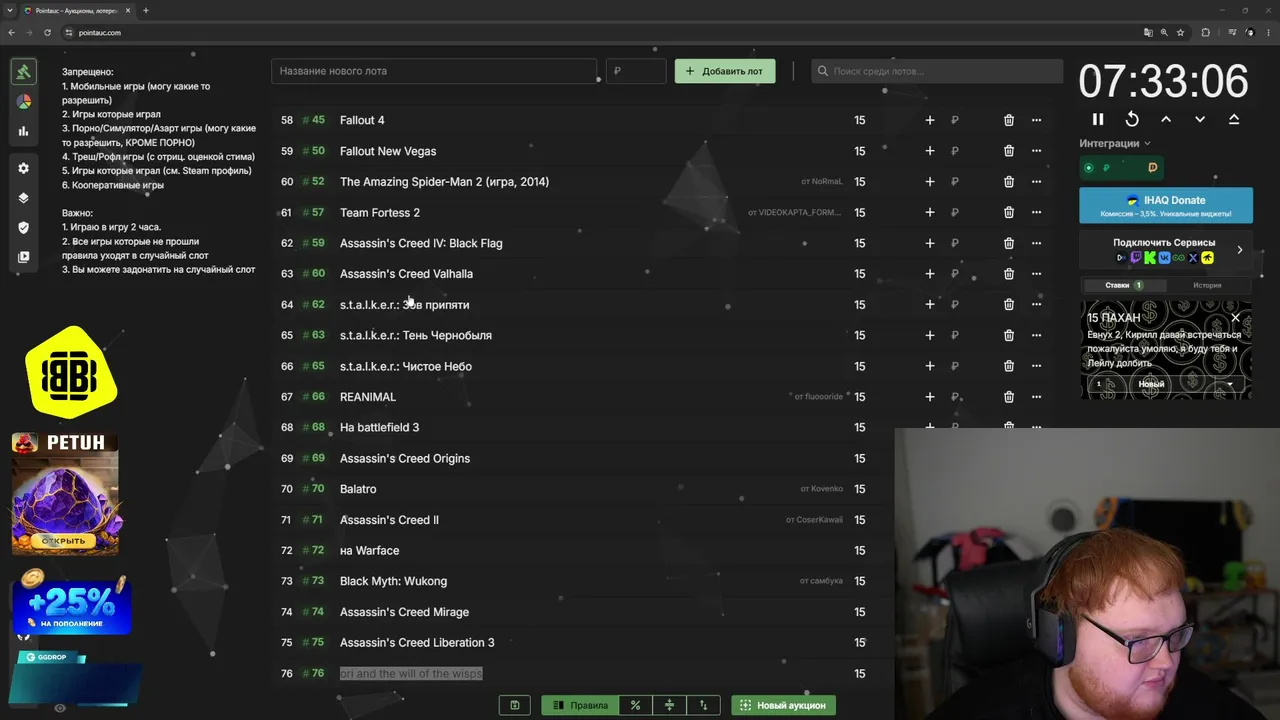Open more options for The Amazing Spider-Man 2
1280x720 pixels.
tap(1036, 182)
